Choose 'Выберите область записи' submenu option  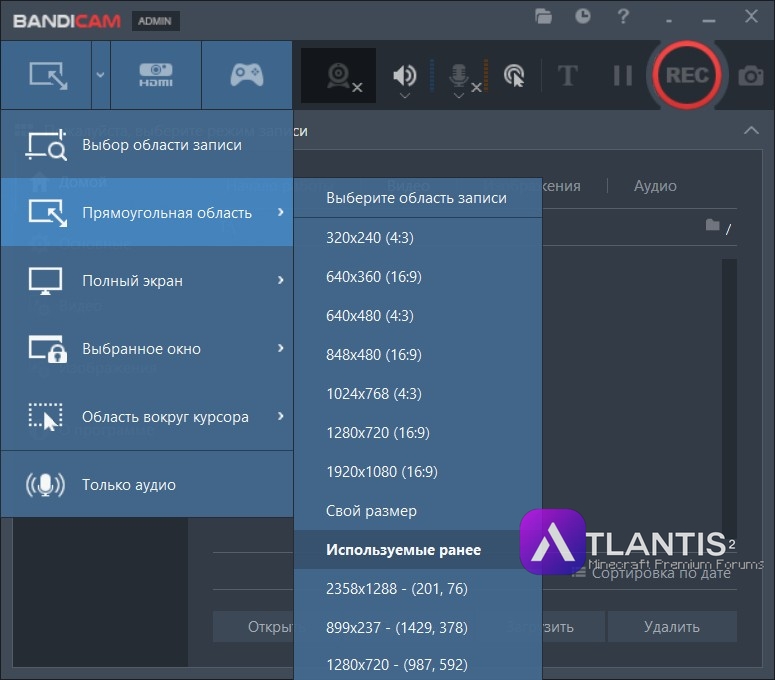(418, 198)
